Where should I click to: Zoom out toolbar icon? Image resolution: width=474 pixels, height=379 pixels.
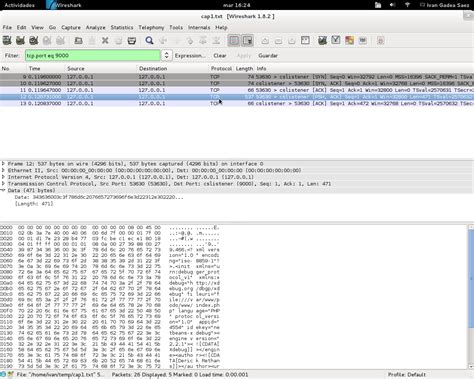[278, 41]
